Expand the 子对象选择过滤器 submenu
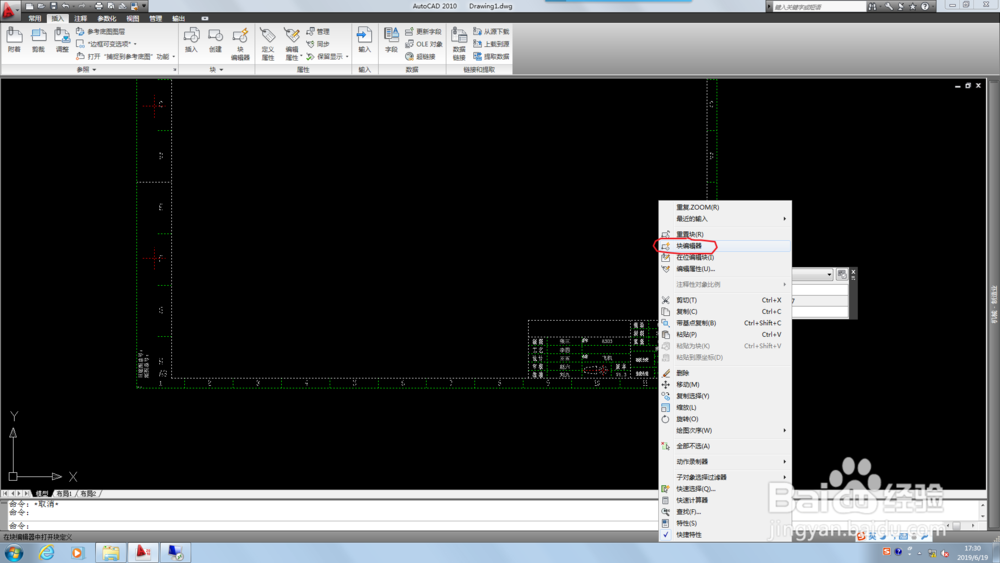The height and width of the screenshot is (563, 1000). (x=725, y=477)
